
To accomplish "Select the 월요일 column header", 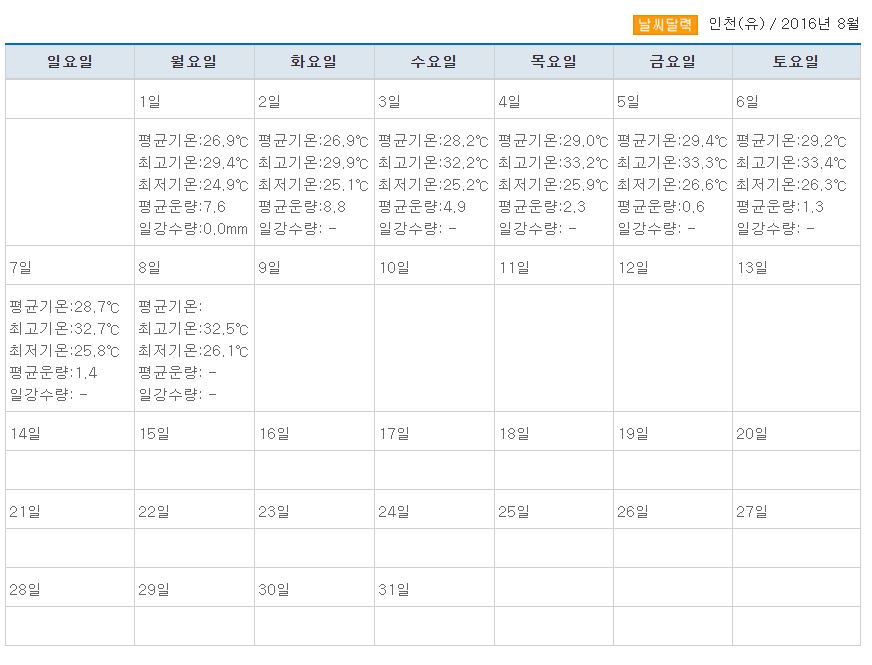I will (194, 62).
